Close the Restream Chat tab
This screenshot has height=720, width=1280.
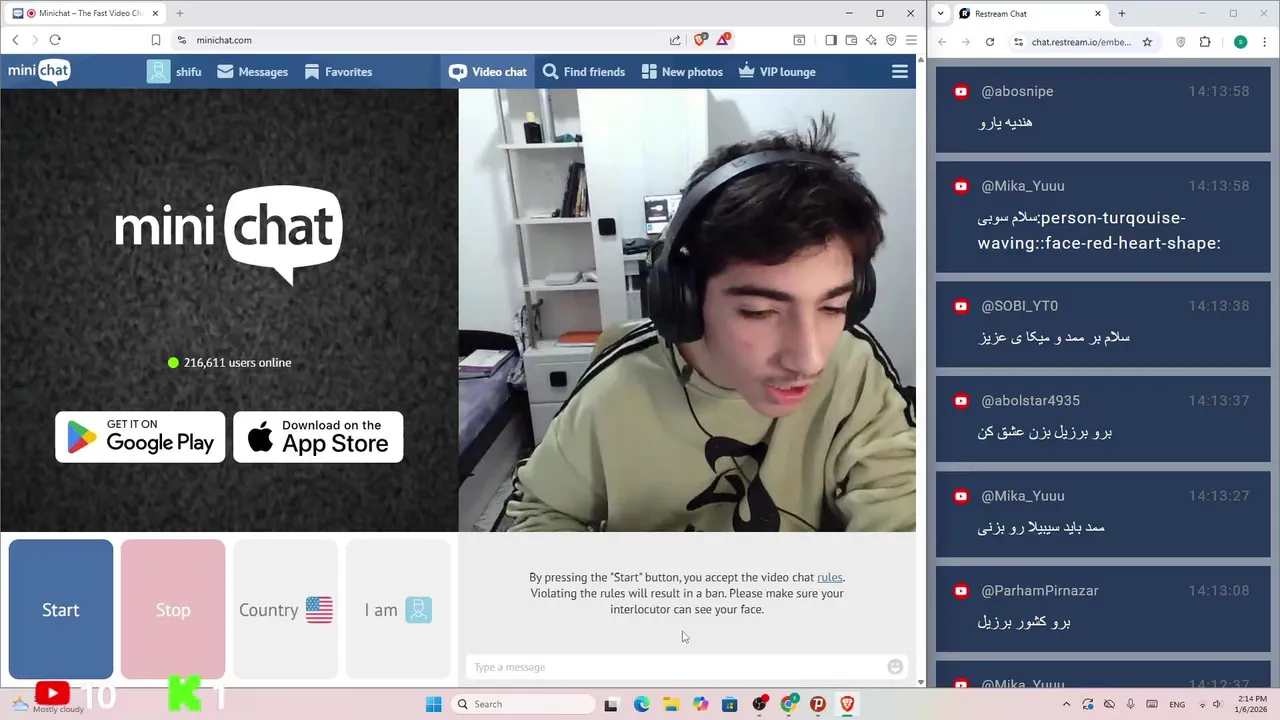pos(1098,13)
